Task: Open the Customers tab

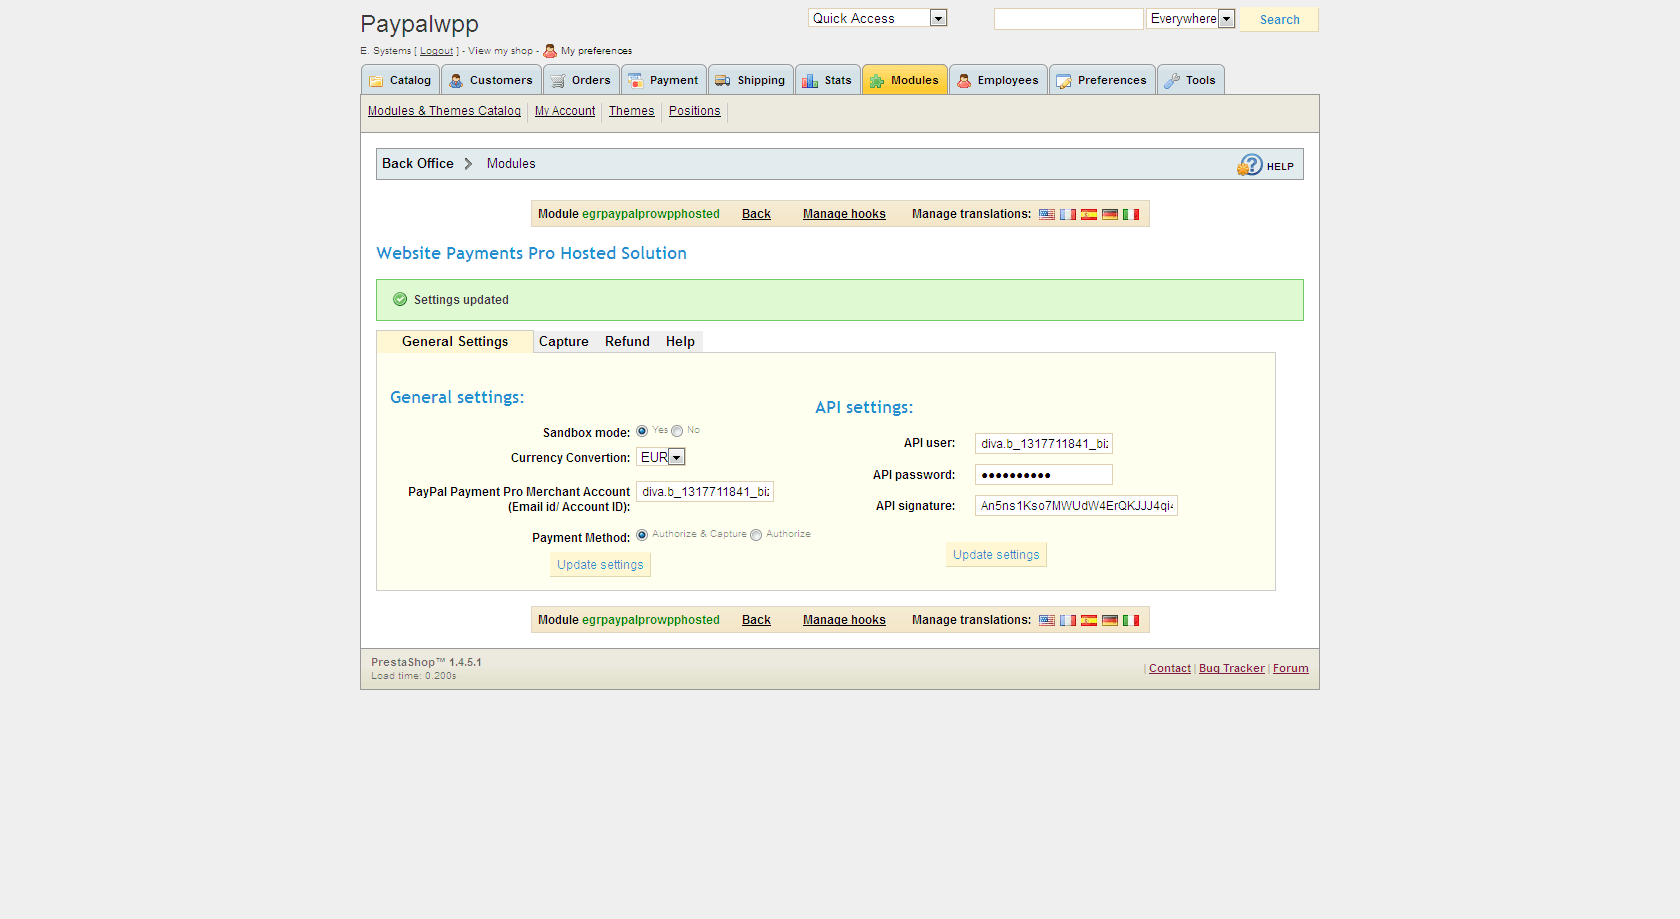Action: point(491,80)
